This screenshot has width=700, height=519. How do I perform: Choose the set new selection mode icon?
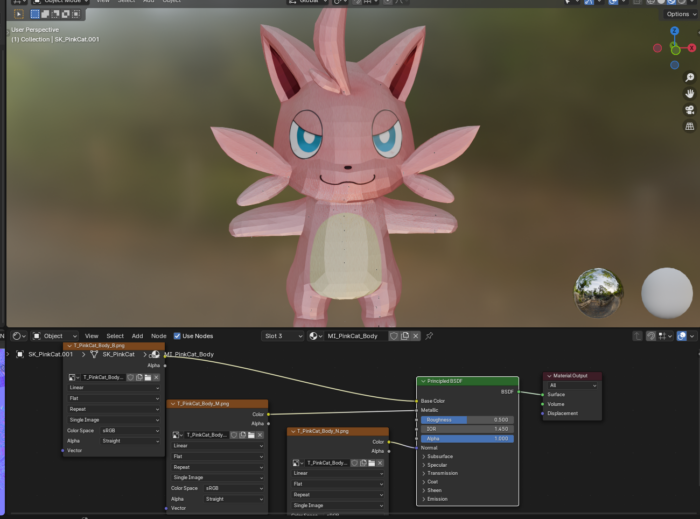35,14
